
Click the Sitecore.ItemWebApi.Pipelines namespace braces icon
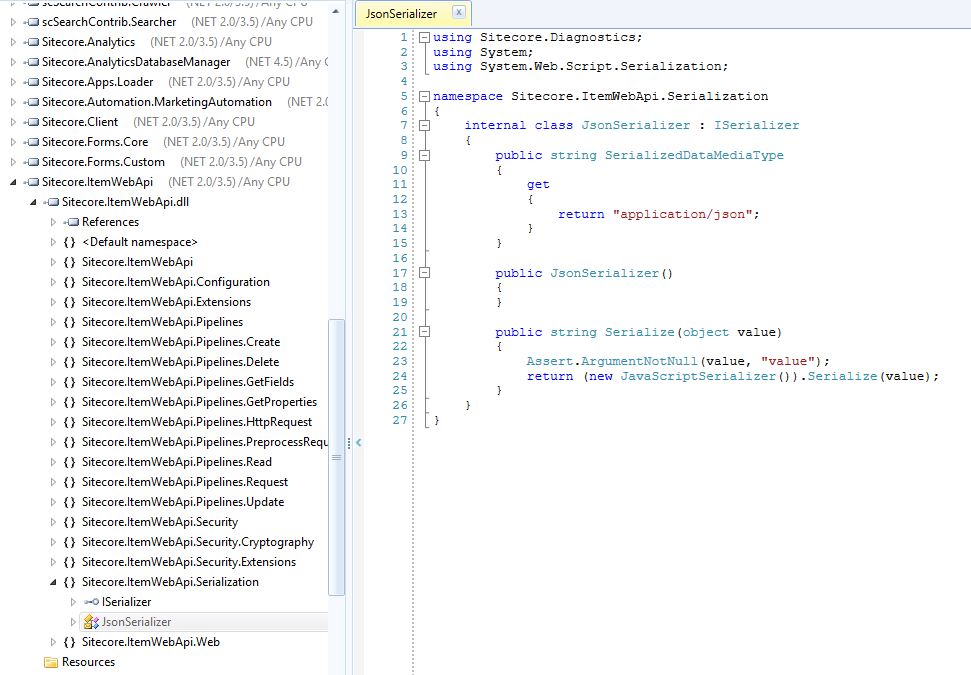click(70, 322)
